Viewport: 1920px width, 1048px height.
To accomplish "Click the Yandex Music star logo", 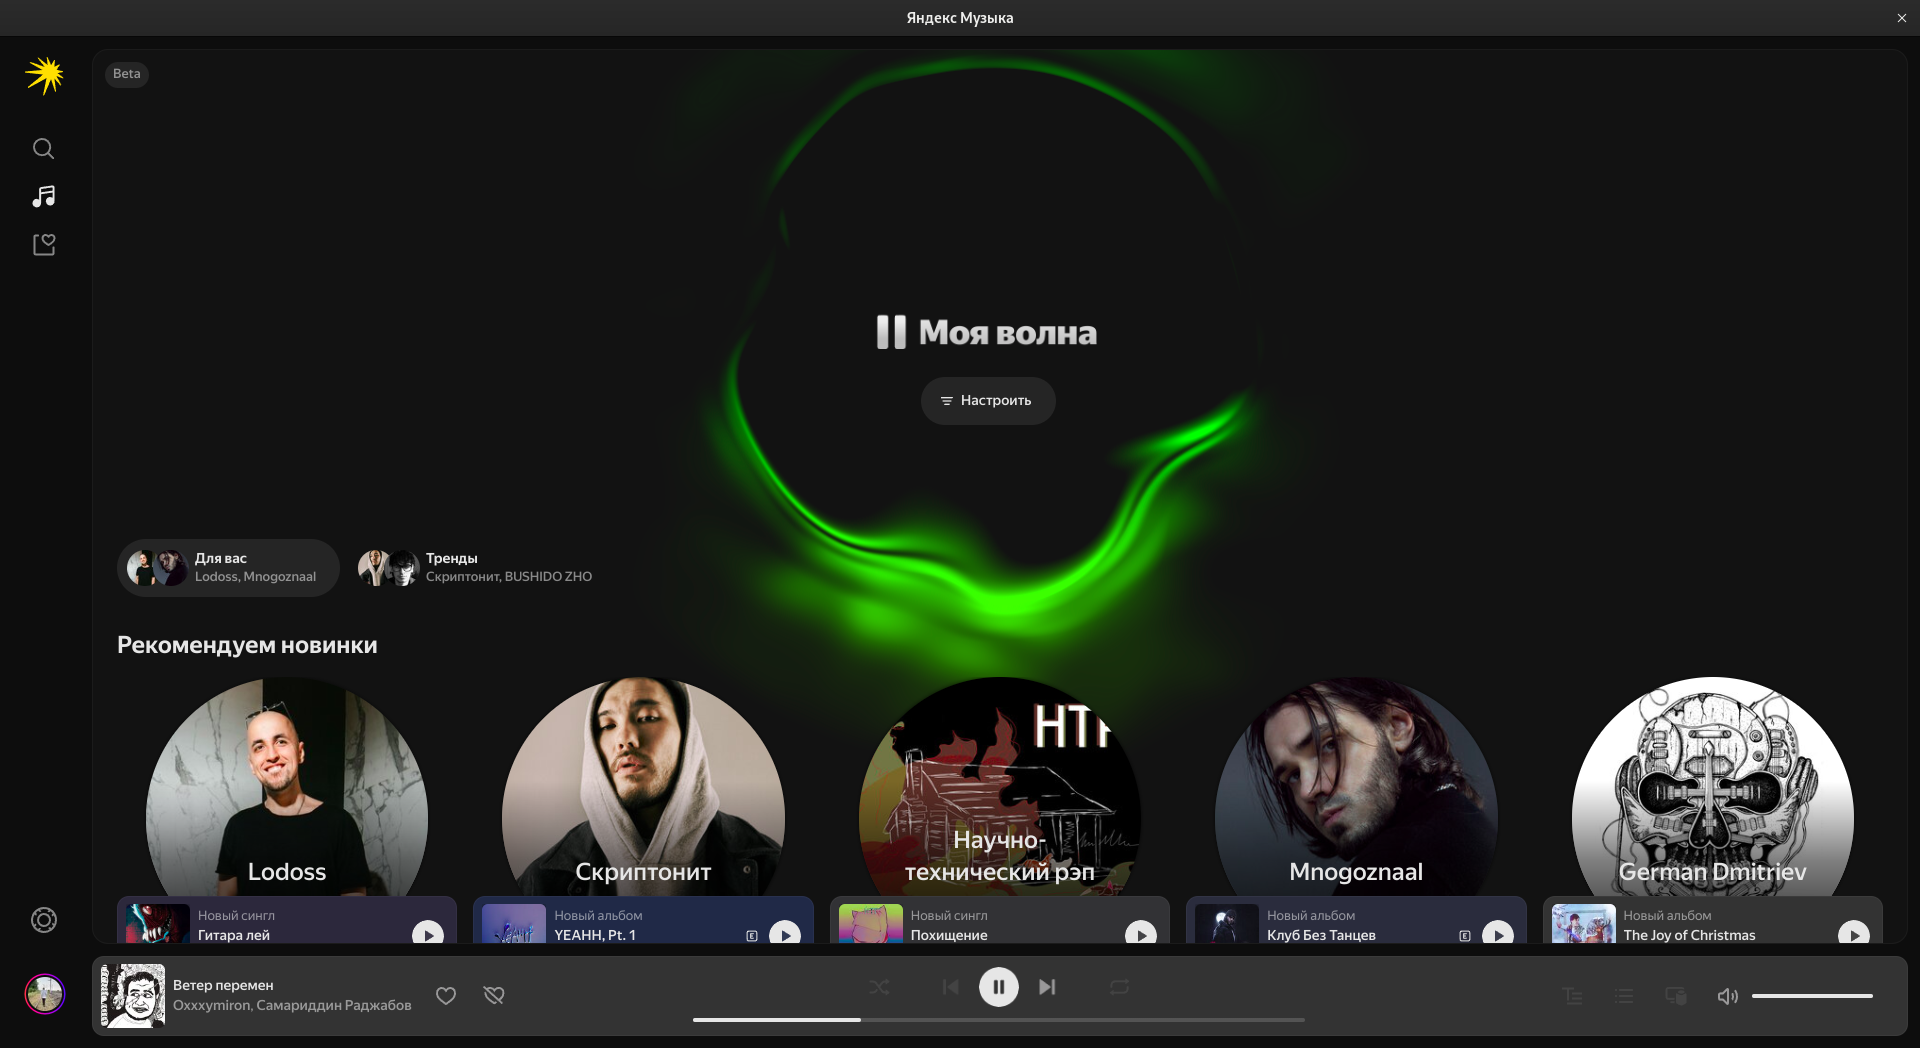I will pyautogui.click(x=45, y=76).
